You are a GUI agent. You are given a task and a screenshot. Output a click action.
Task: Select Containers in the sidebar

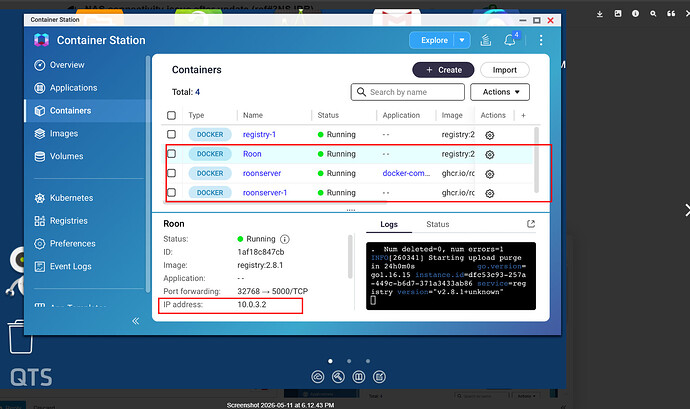[x=62, y=111]
